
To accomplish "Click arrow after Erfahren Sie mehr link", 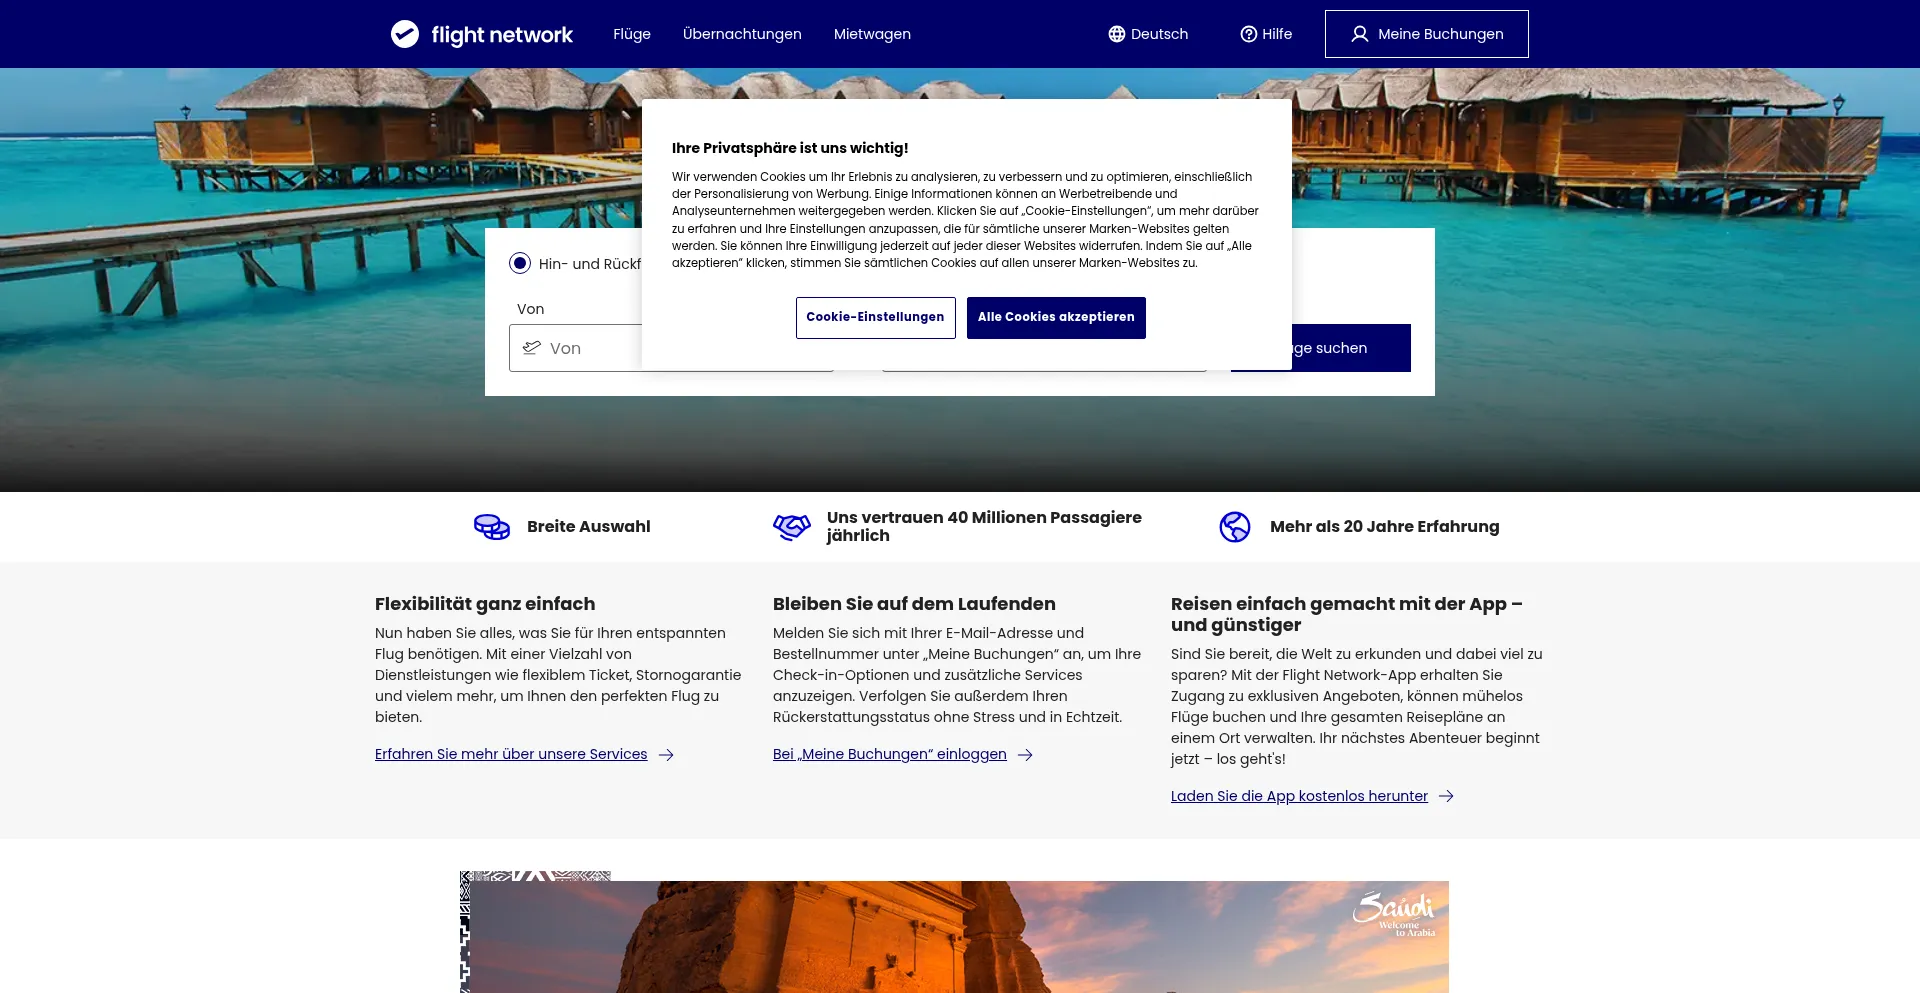I will click(x=666, y=755).
